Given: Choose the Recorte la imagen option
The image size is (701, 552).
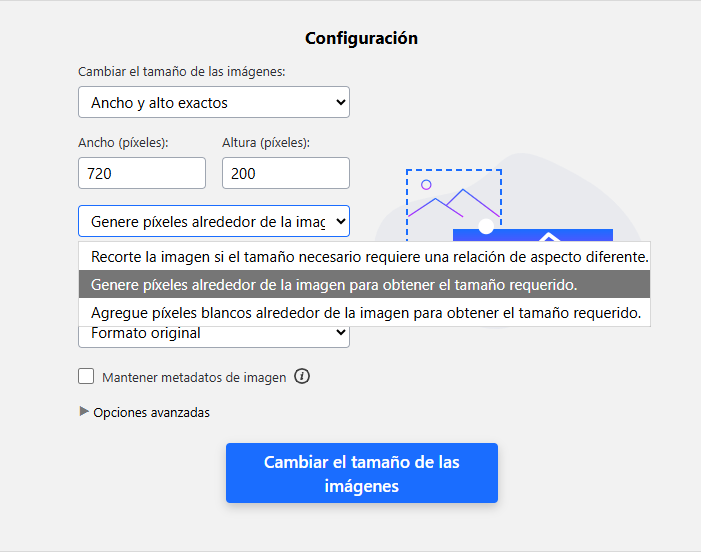Looking at the screenshot, I should [369, 256].
